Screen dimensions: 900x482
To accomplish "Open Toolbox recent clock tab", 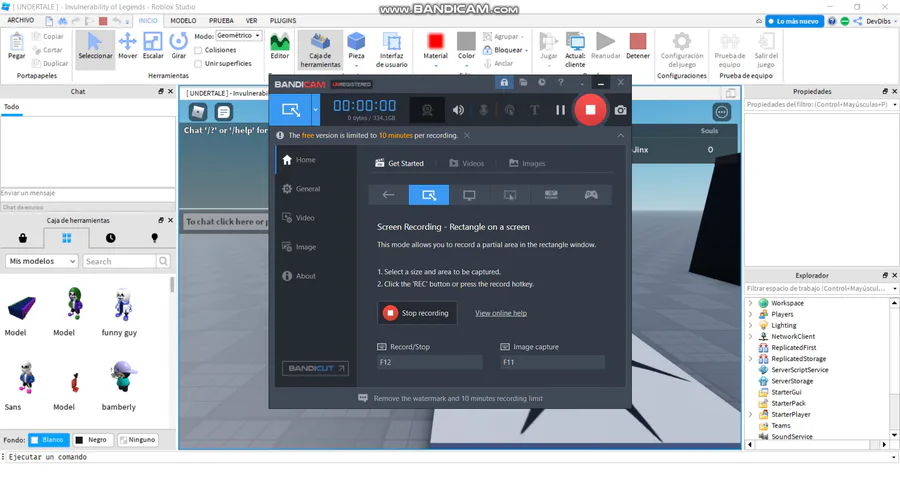I will pyautogui.click(x=110, y=238).
